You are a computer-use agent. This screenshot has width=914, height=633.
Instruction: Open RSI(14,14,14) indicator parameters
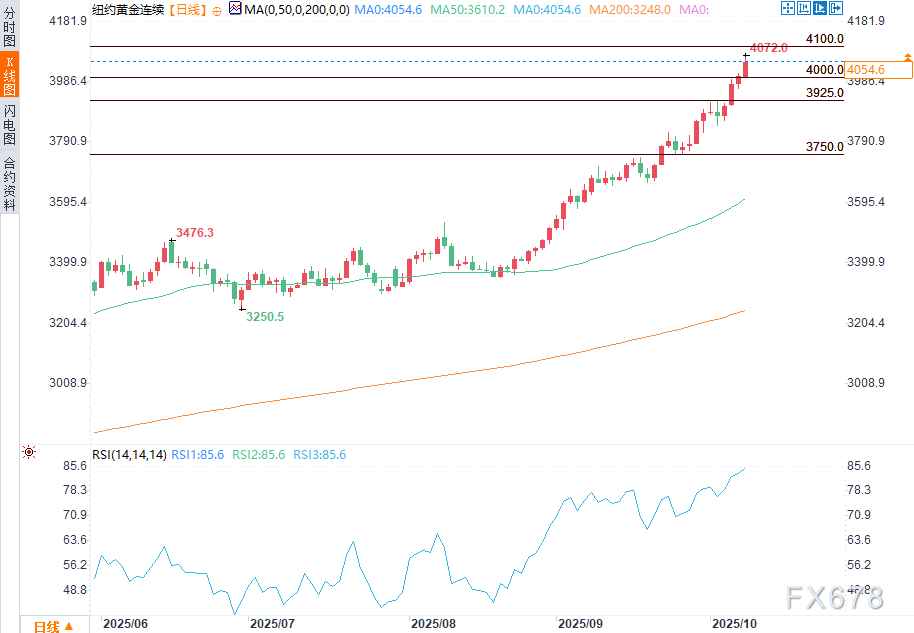tap(129, 455)
